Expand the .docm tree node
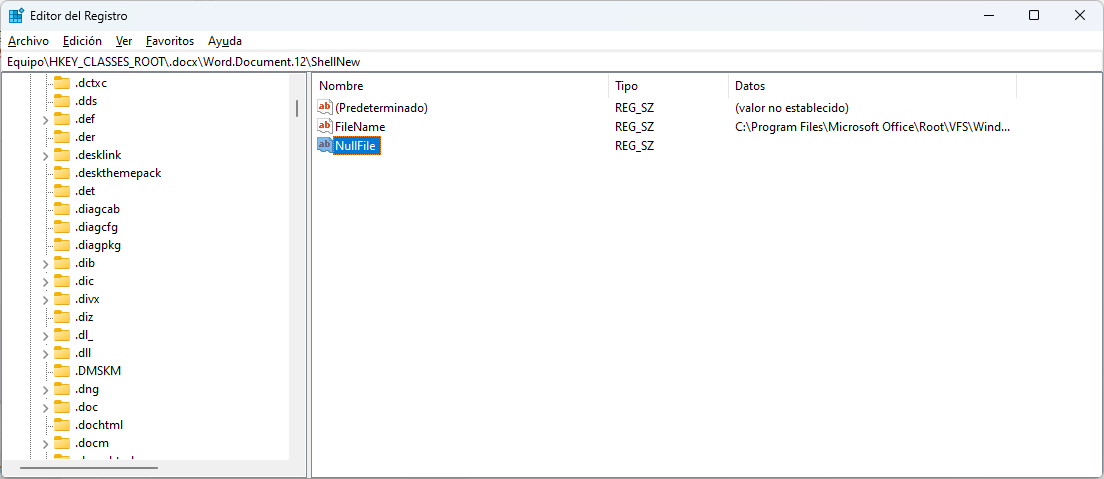This screenshot has height=479, width=1104. [45, 444]
